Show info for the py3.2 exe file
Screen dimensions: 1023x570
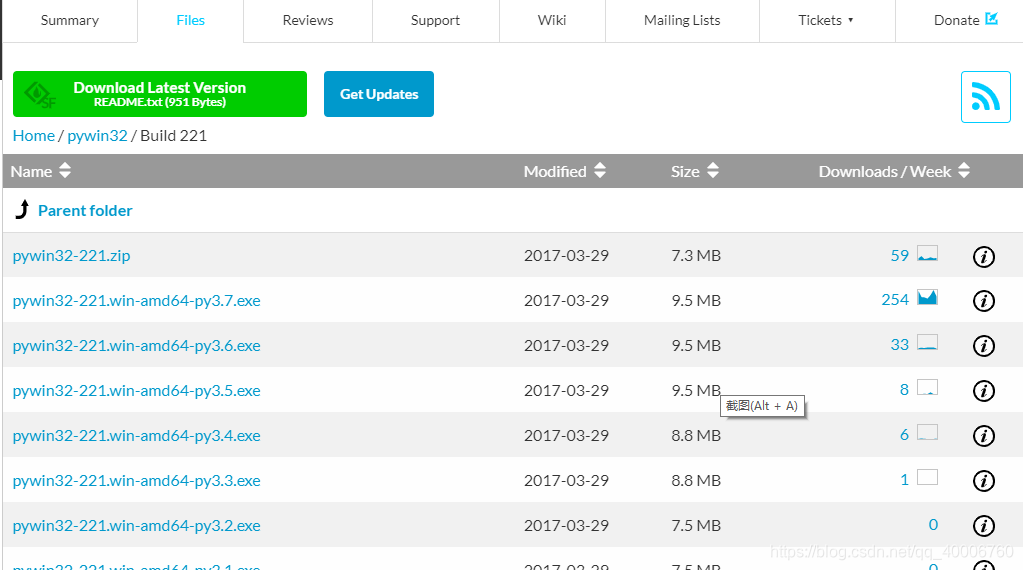point(983,526)
